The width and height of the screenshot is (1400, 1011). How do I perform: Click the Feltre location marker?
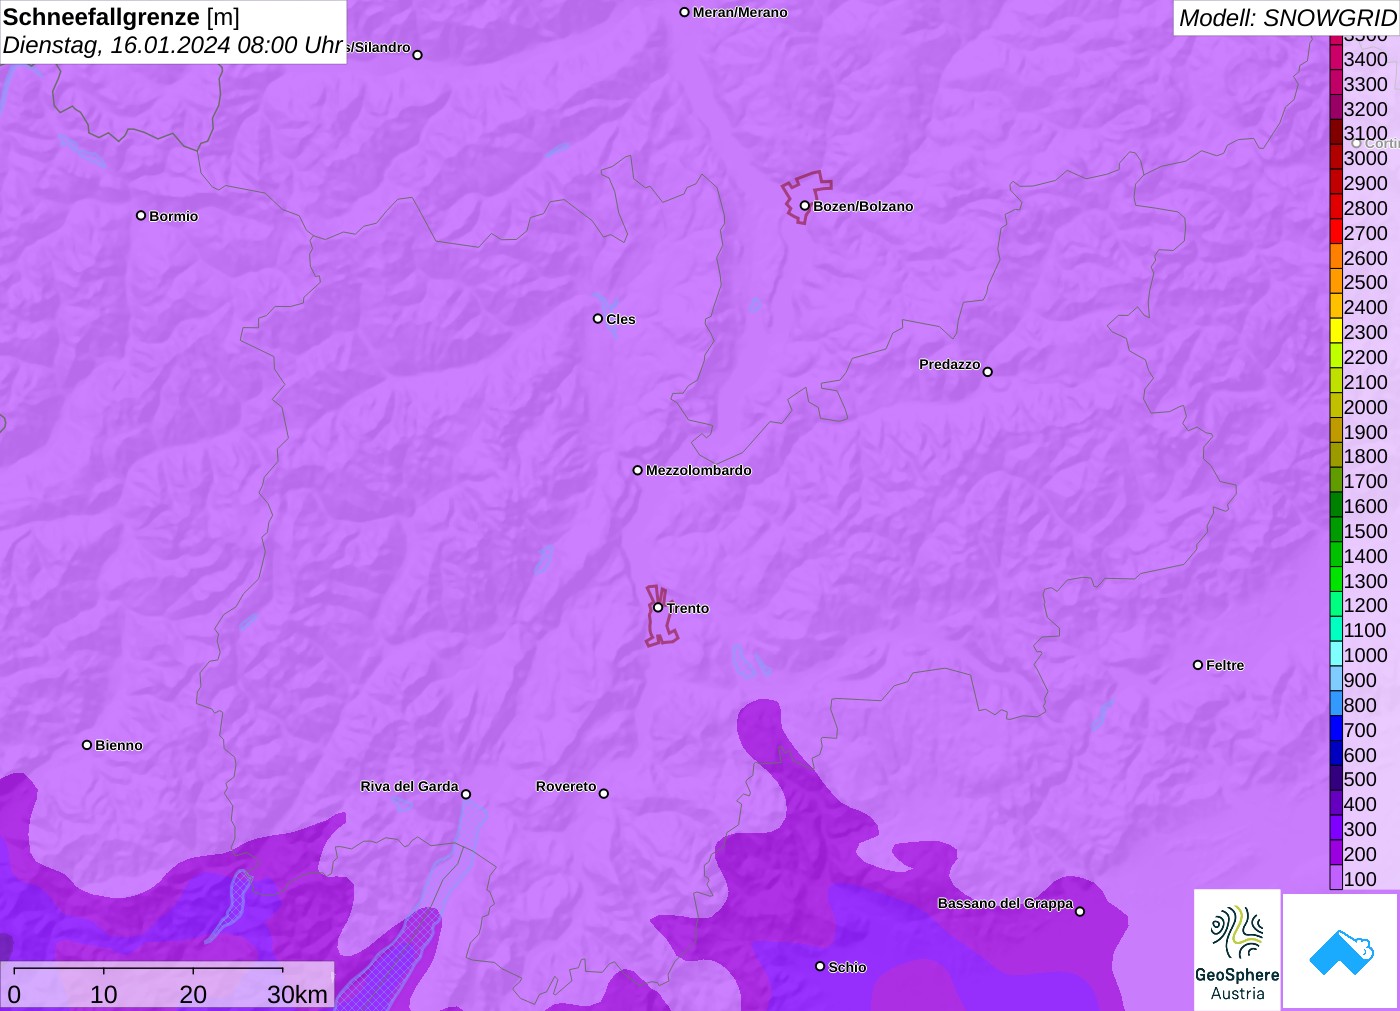pos(1198,665)
